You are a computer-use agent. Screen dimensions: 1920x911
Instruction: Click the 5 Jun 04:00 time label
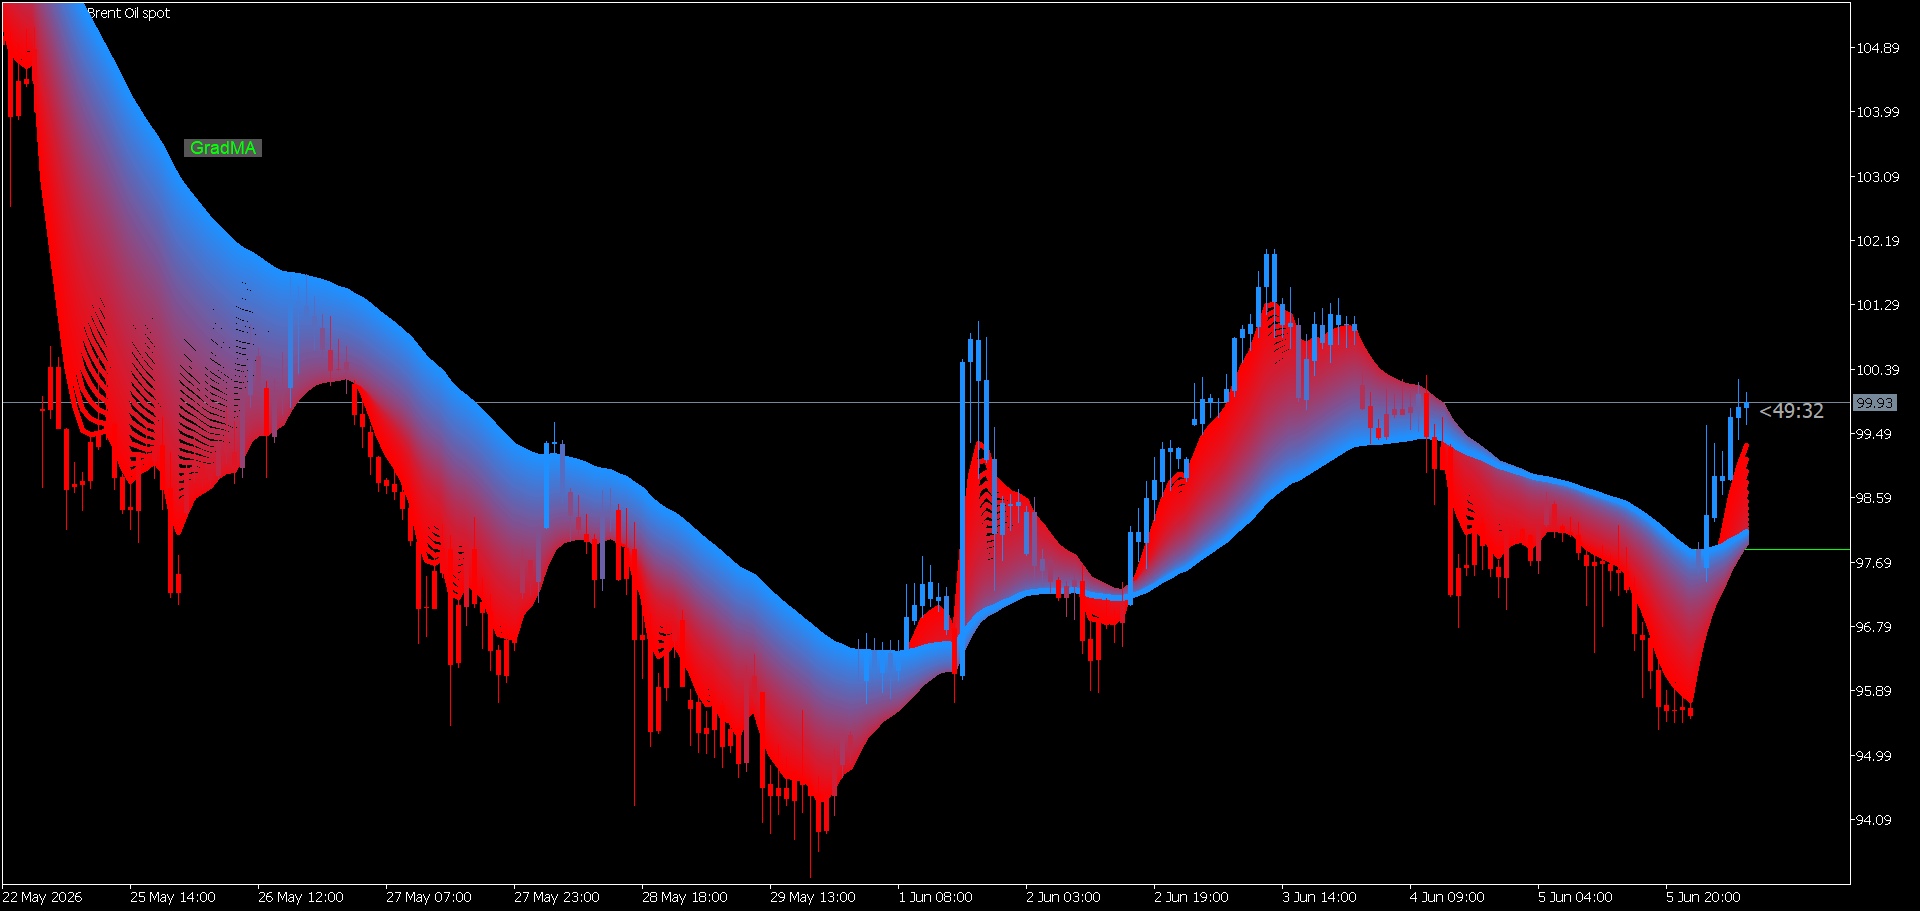[1575, 897]
